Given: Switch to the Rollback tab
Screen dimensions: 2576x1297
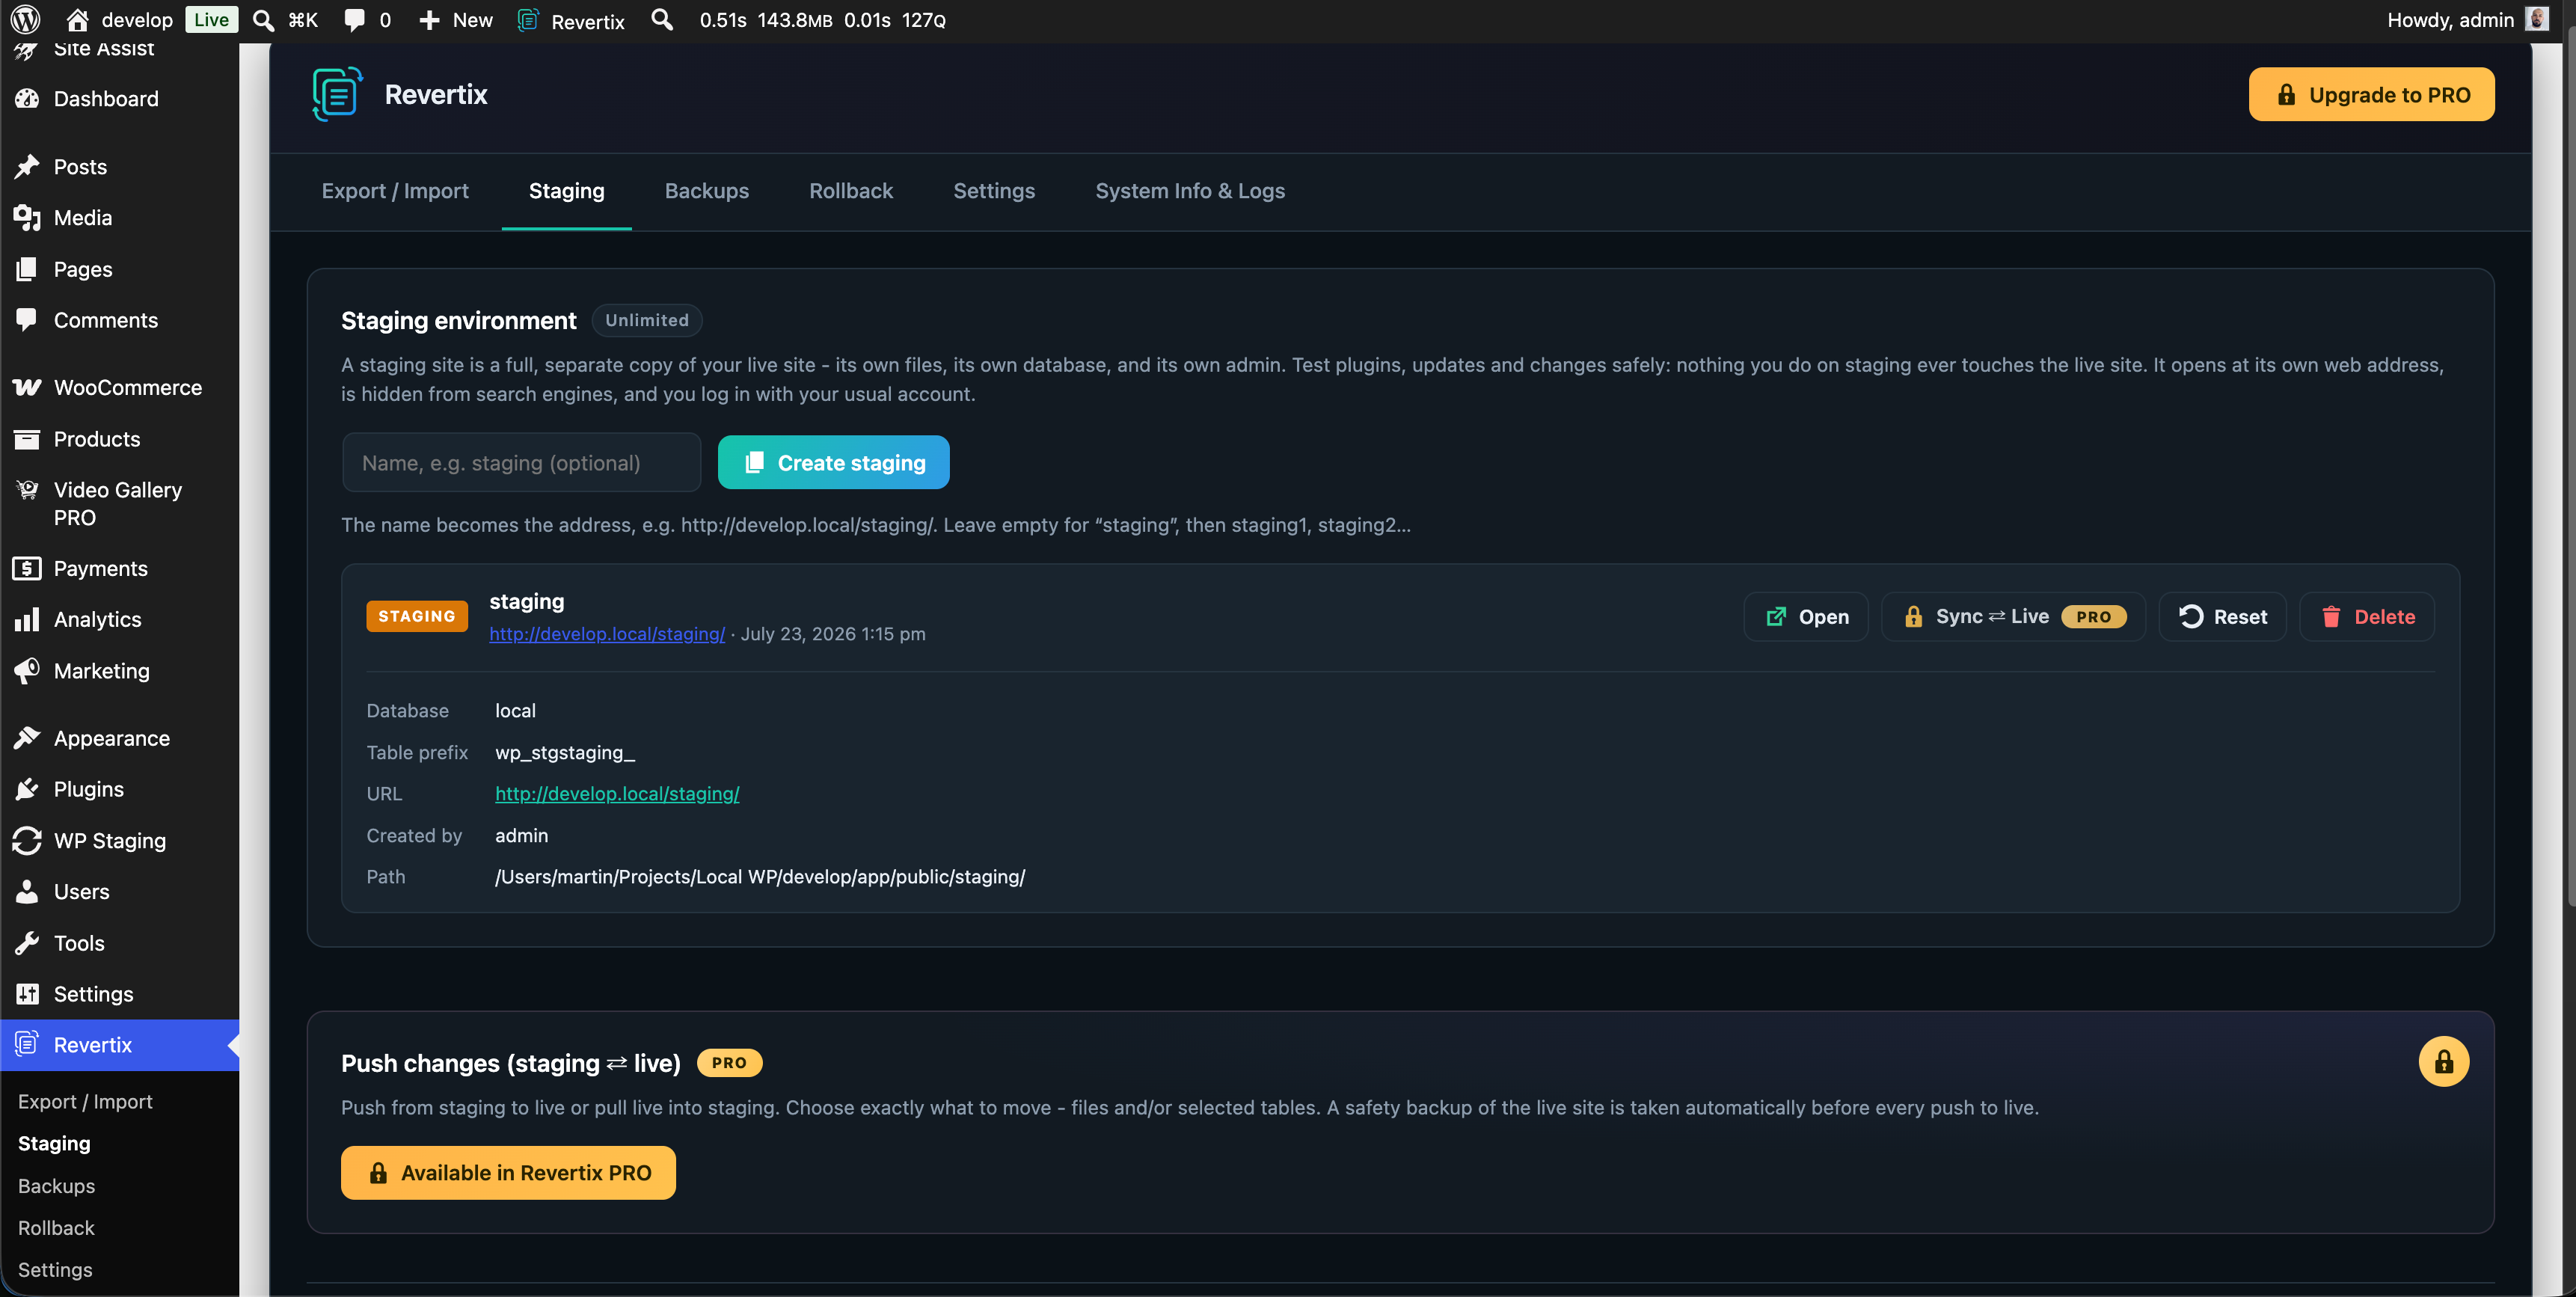Looking at the screenshot, I should pos(850,191).
